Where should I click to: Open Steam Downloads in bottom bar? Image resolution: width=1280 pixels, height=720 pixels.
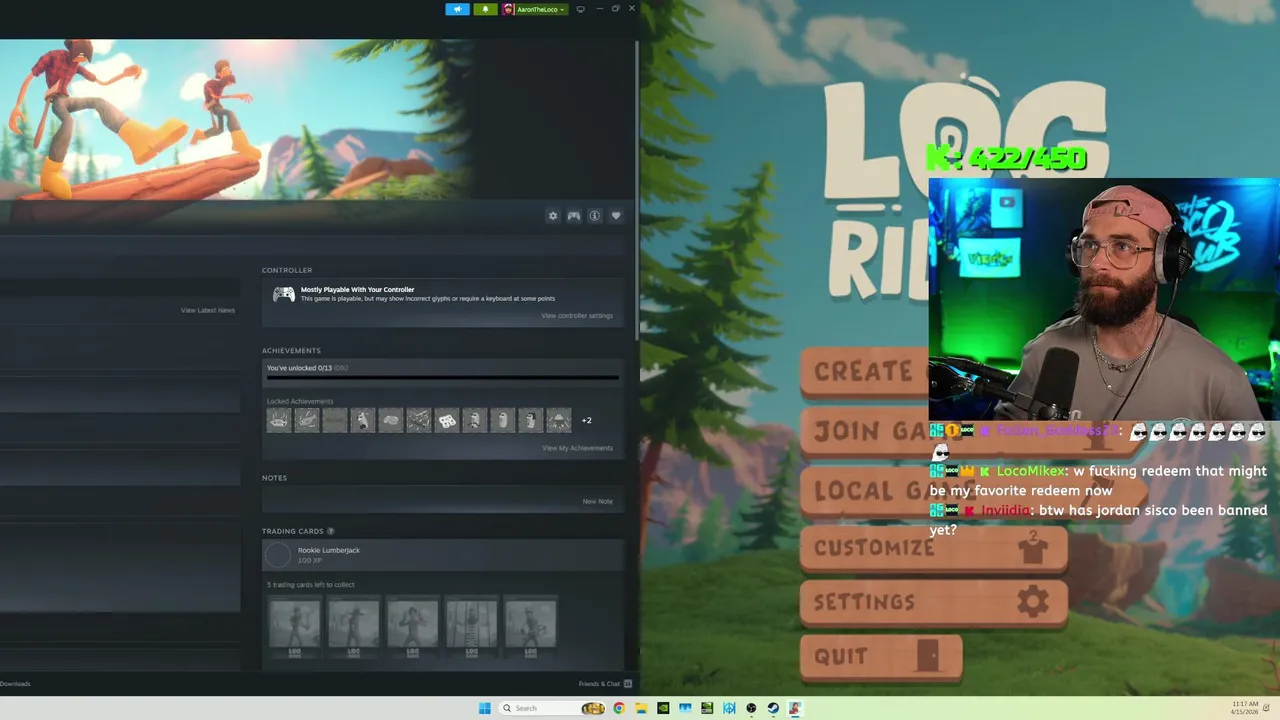pyautogui.click(x=15, y=684)
